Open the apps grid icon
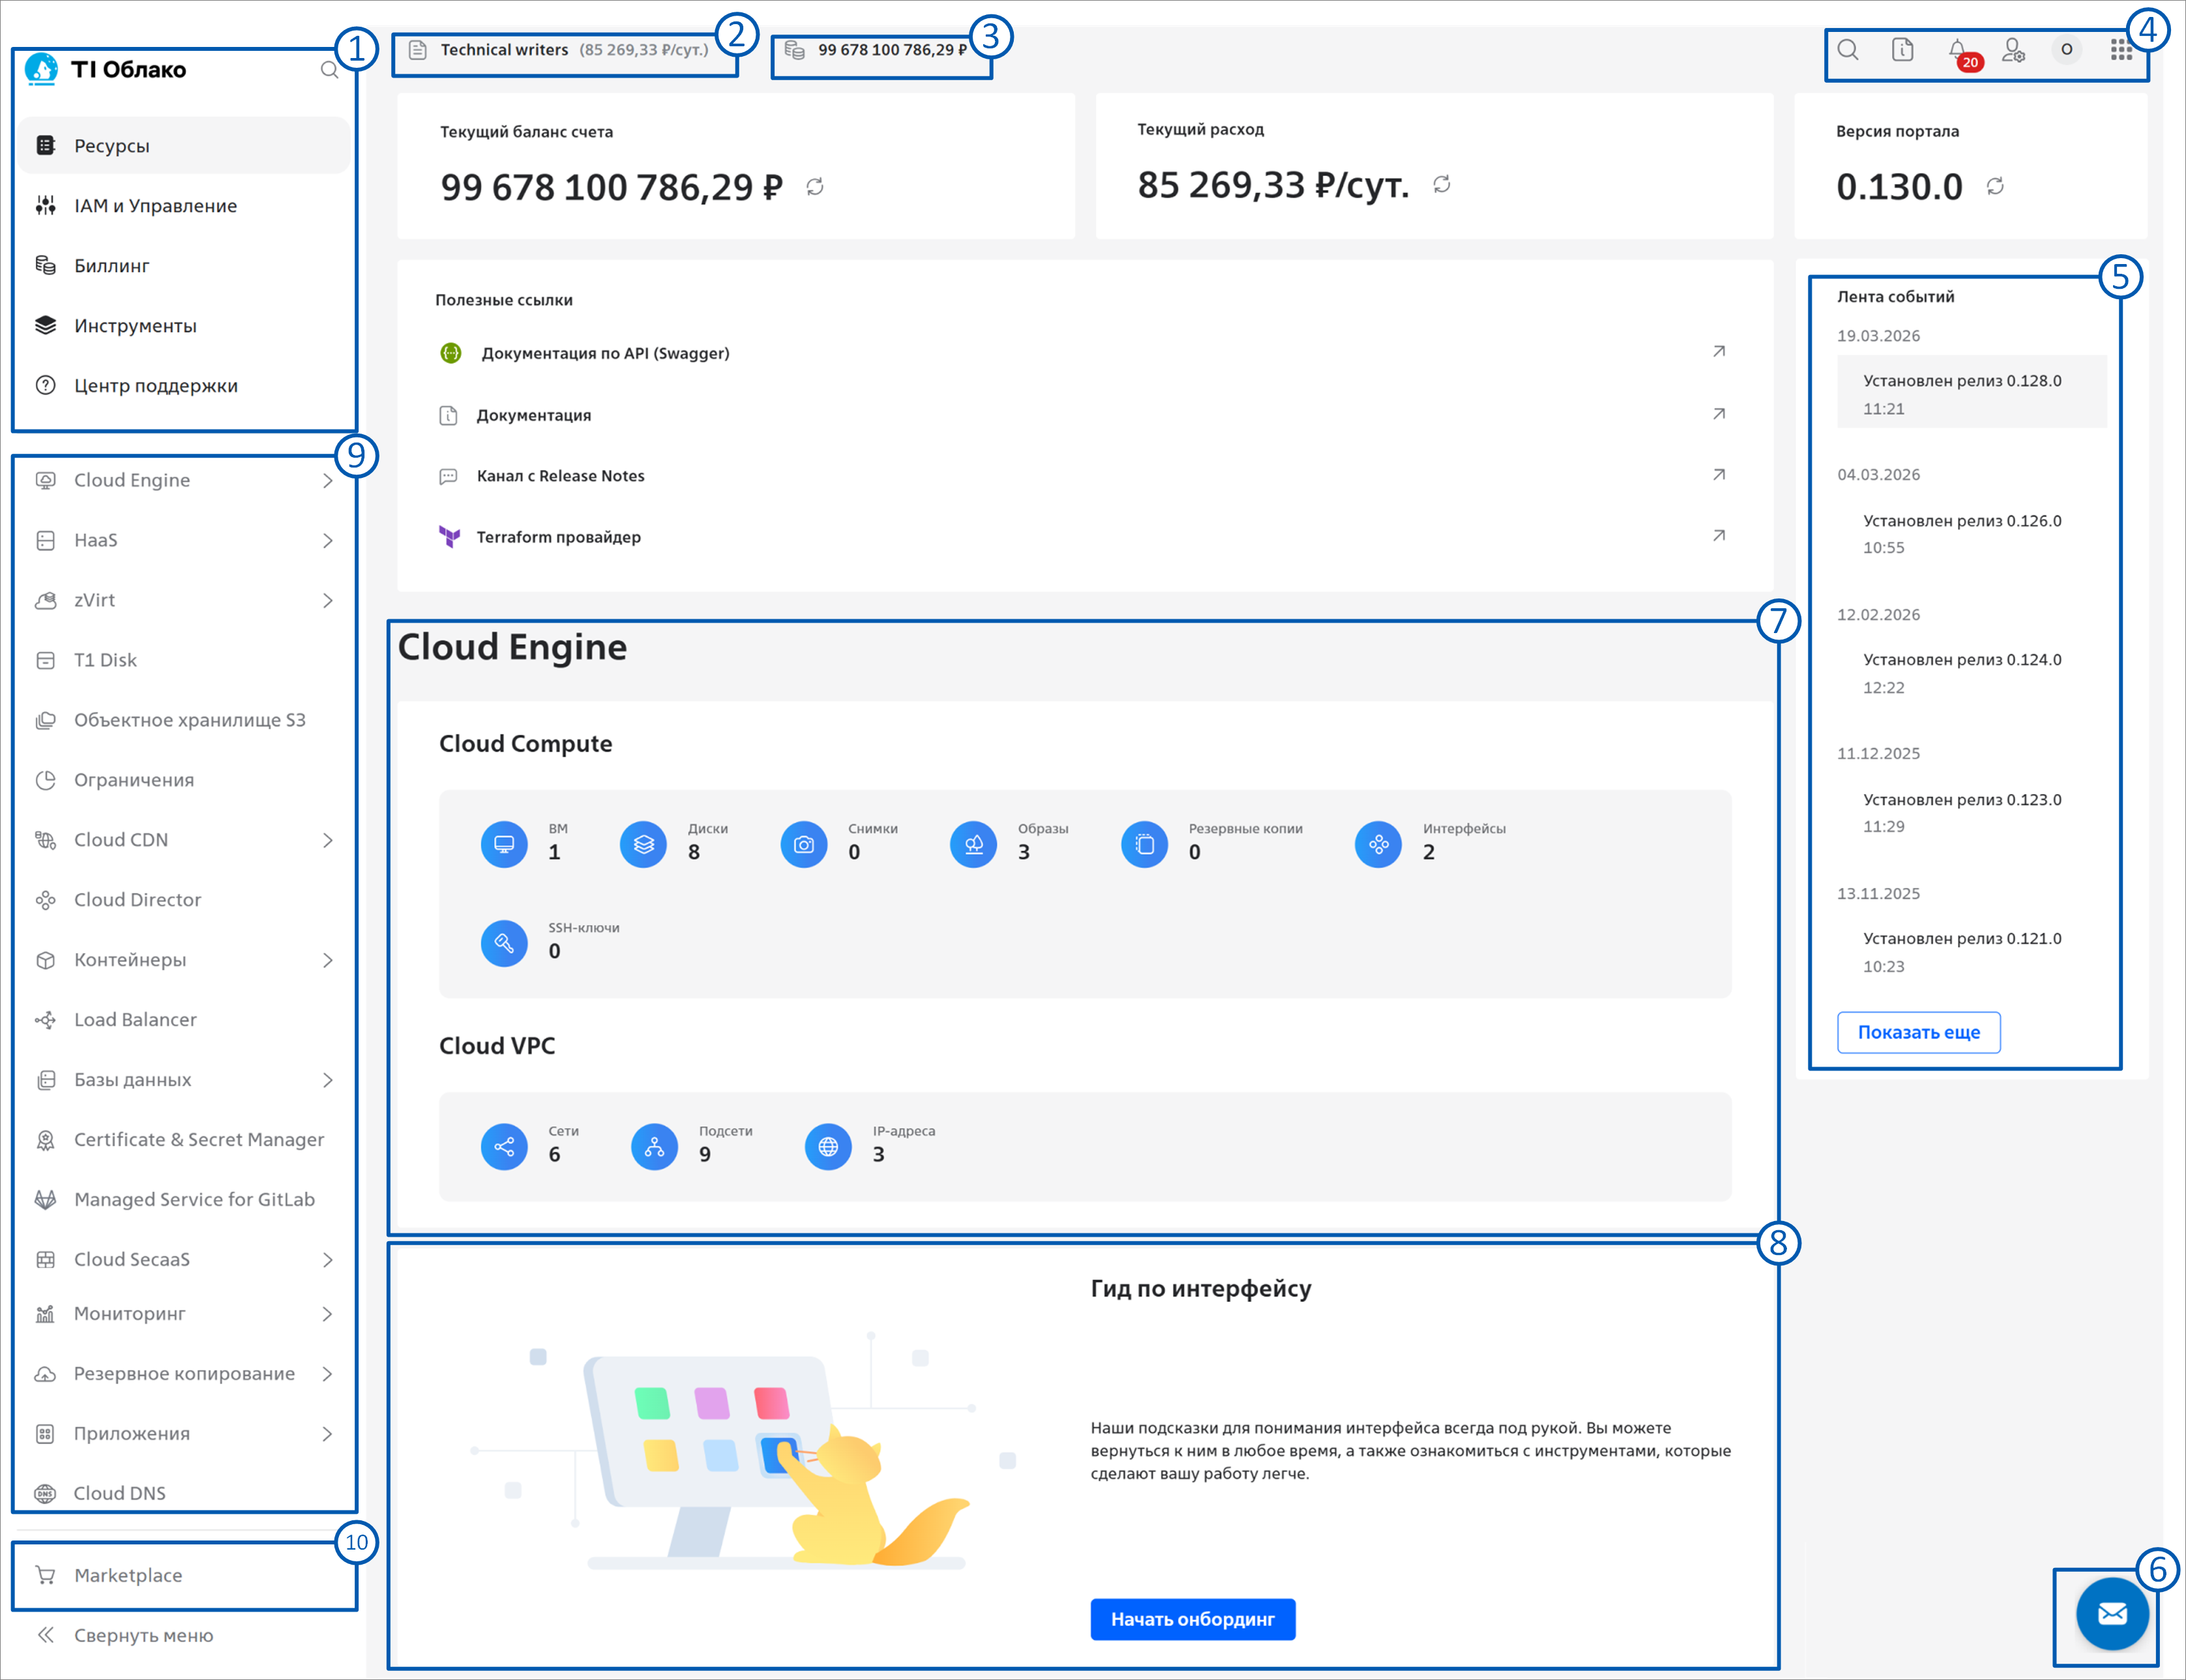The width and height of the screenshot is (2186, 1680). click(x=2120, y=50)
